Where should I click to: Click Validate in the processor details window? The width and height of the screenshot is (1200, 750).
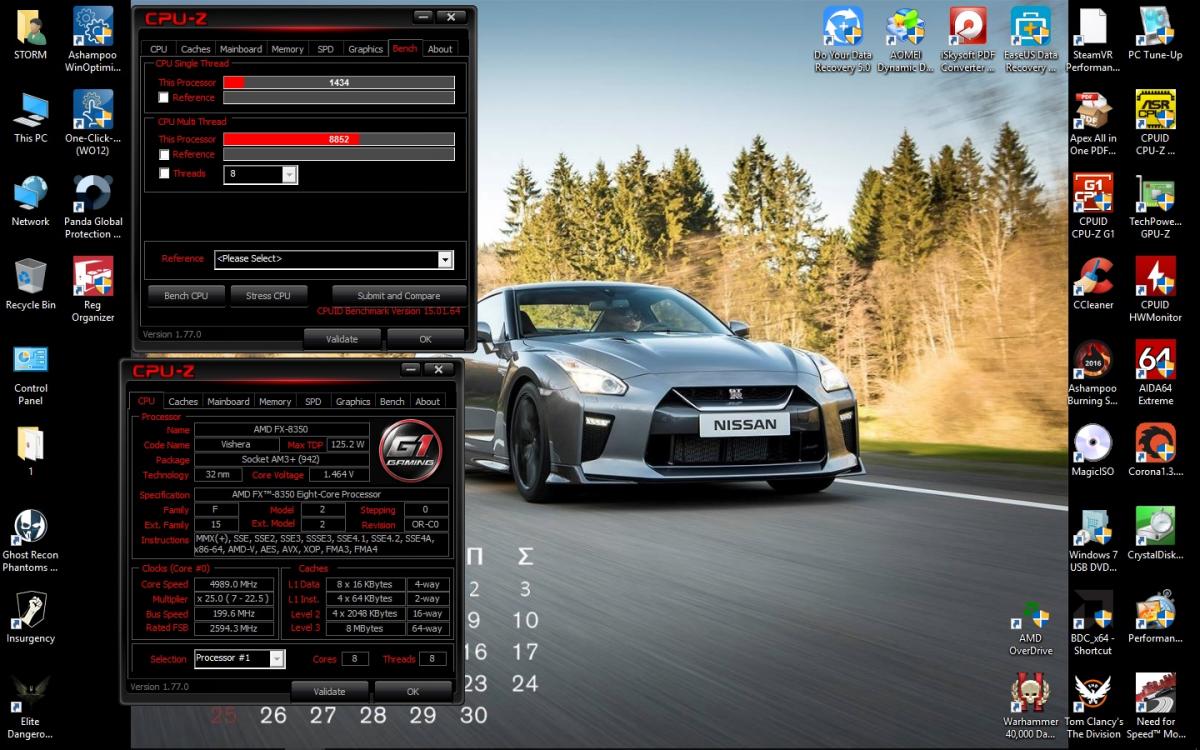click(329, 691)
